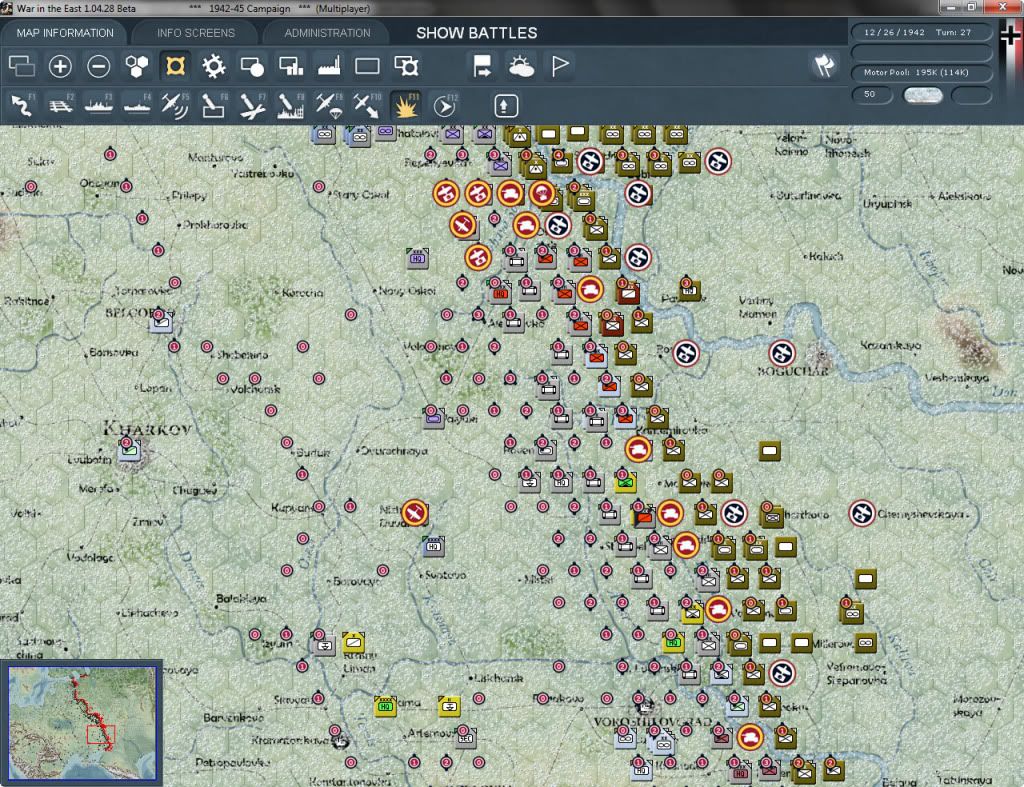Click the Chuguev town label
This screenshot has width=1024, height=787.
coord(195,490)
